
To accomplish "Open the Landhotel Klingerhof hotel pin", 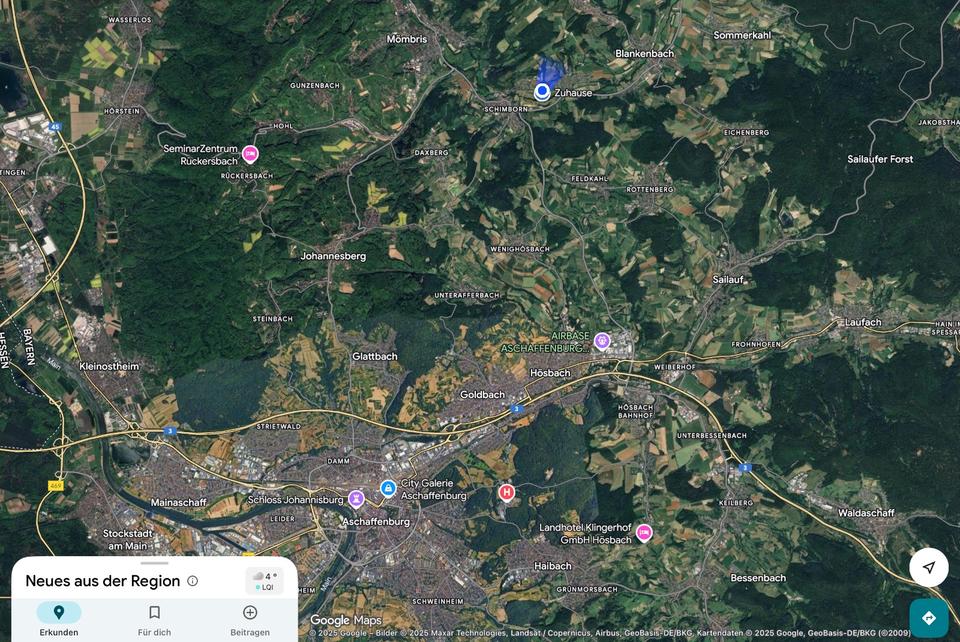I will tap(644, 532).
